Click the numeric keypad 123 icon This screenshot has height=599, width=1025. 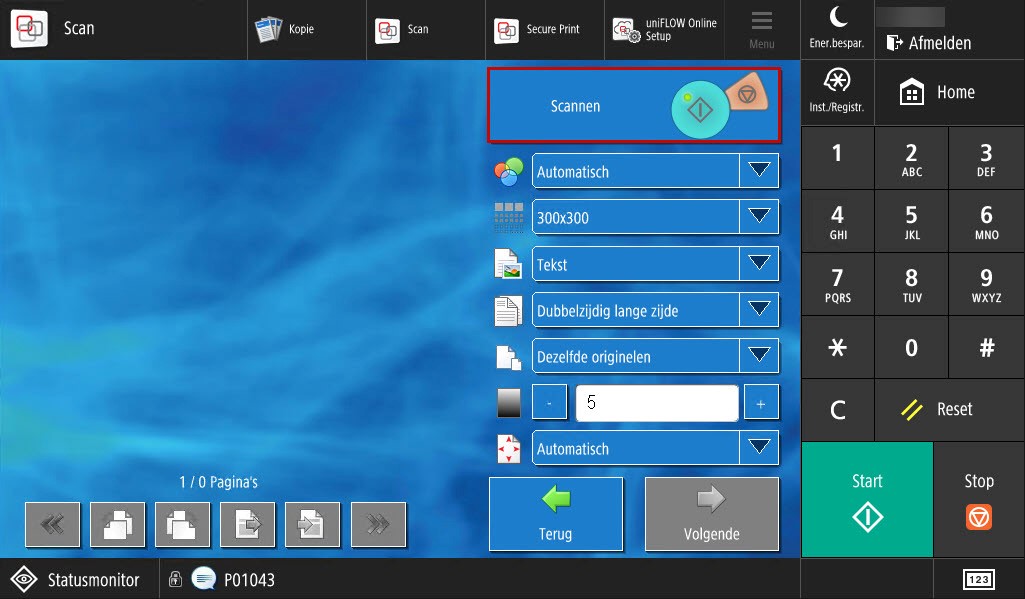[x=978, y=579]
